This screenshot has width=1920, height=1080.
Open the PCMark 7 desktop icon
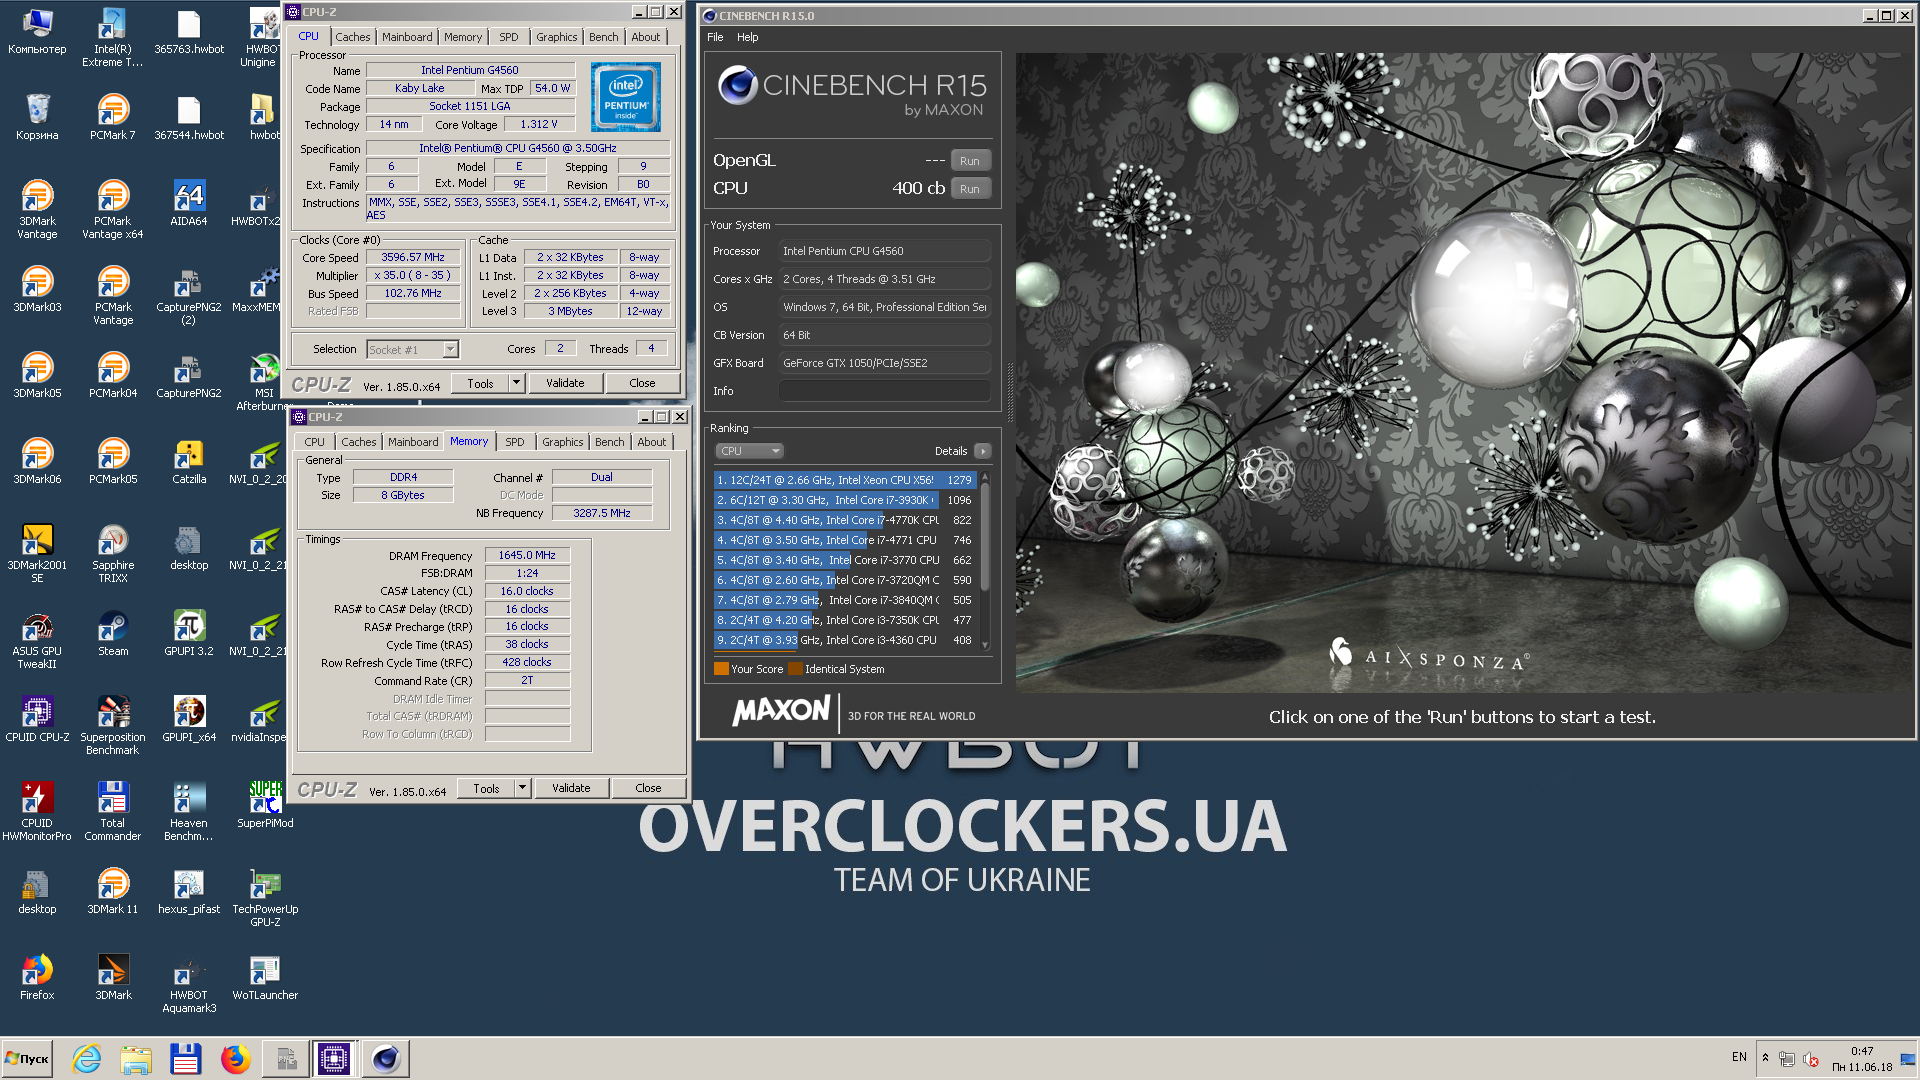113,118
